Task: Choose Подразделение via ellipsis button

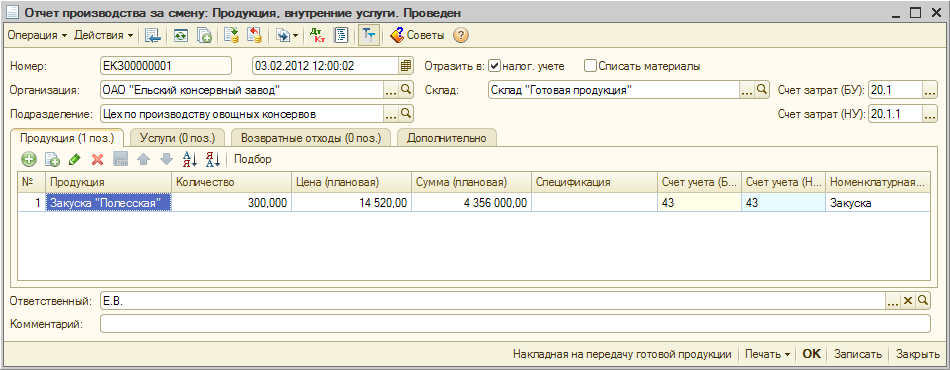Action: 391,113
